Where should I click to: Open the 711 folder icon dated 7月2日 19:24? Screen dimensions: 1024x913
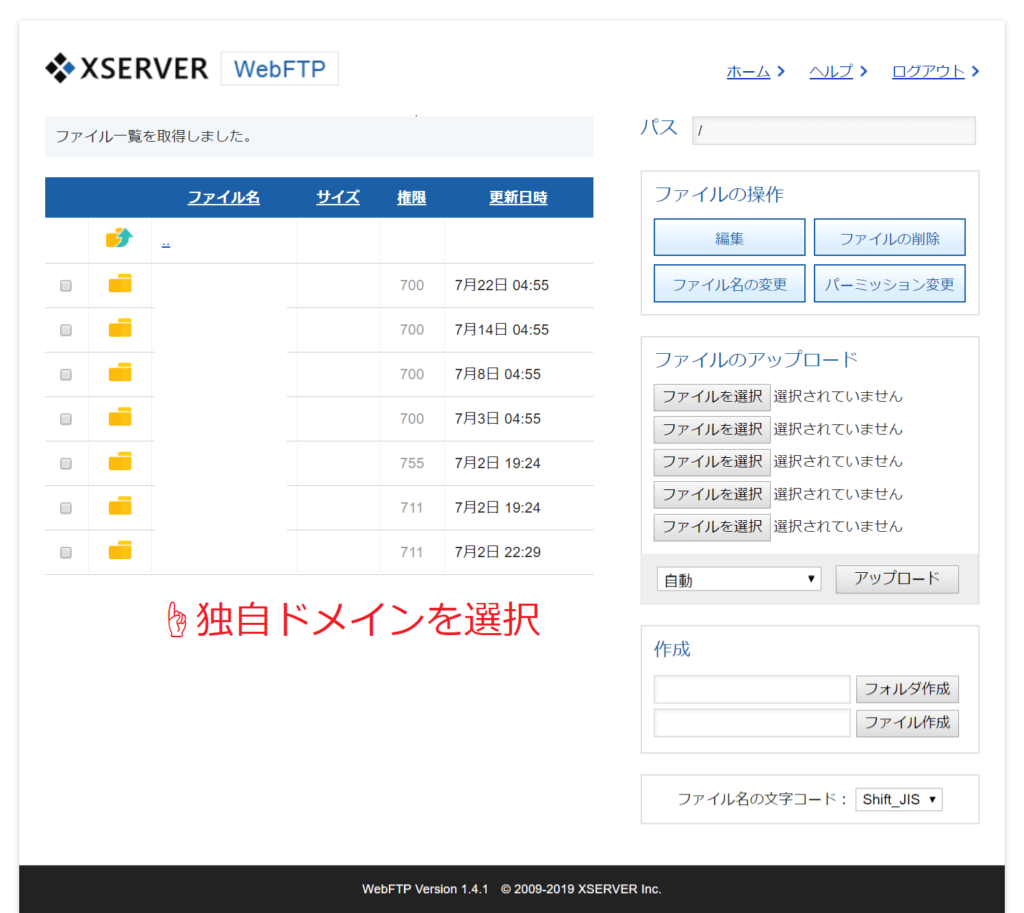(120, 506)
